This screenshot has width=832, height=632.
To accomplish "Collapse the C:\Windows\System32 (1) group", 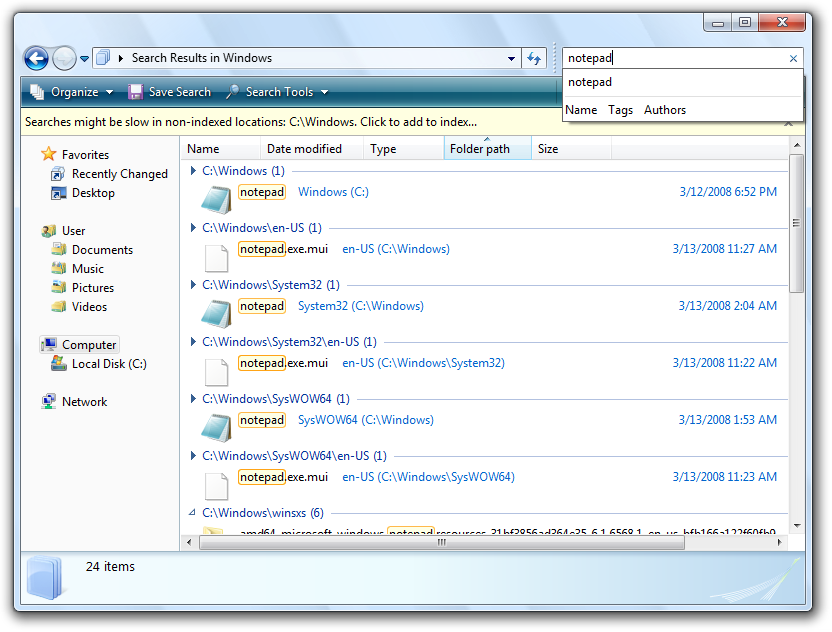I will [x=193, y=285].
